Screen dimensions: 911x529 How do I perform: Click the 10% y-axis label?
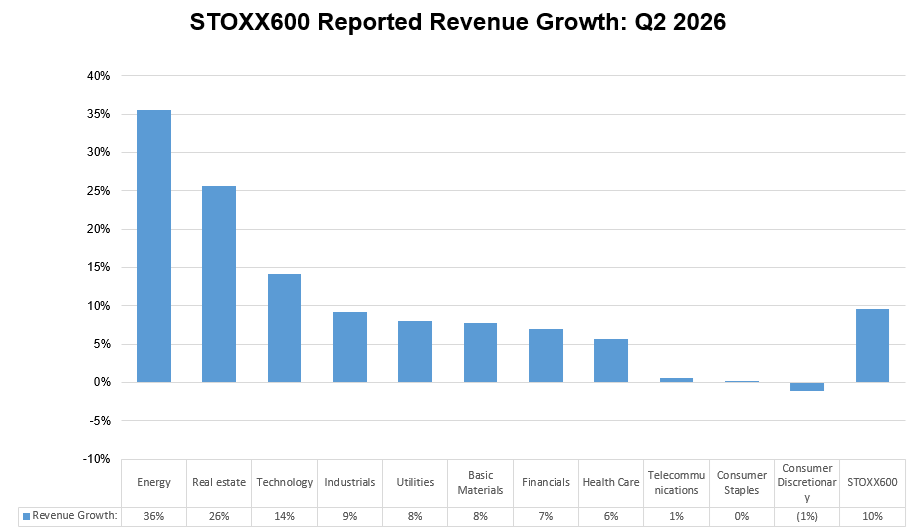pos(98,305)
